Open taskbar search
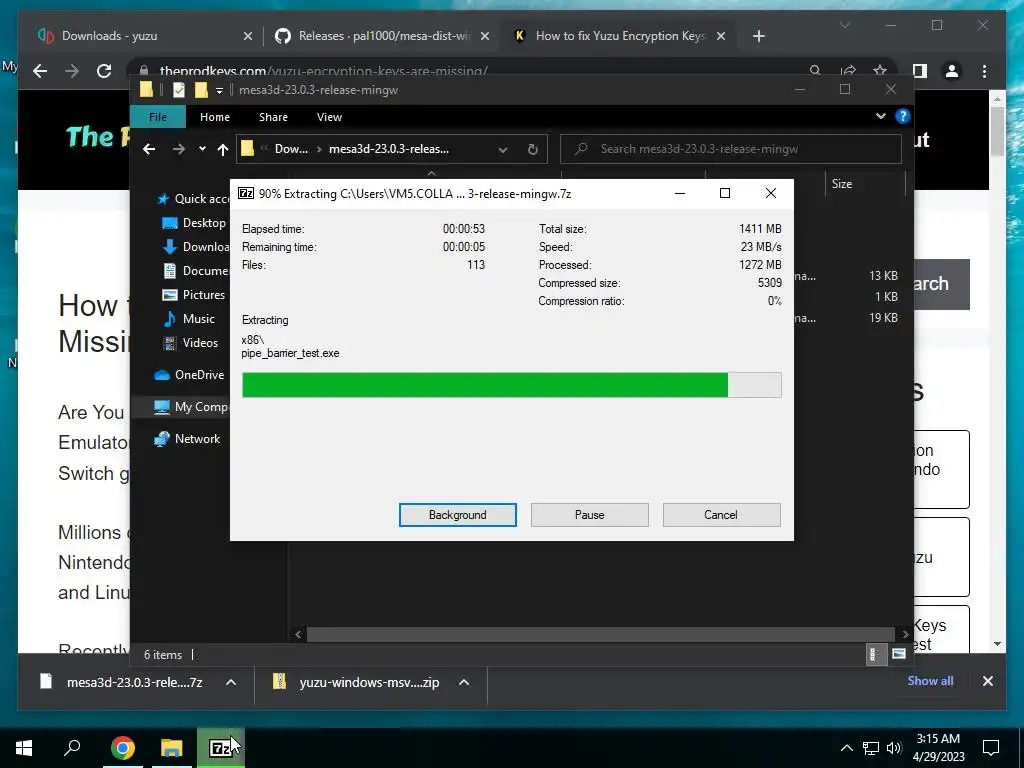 [72, 748]
